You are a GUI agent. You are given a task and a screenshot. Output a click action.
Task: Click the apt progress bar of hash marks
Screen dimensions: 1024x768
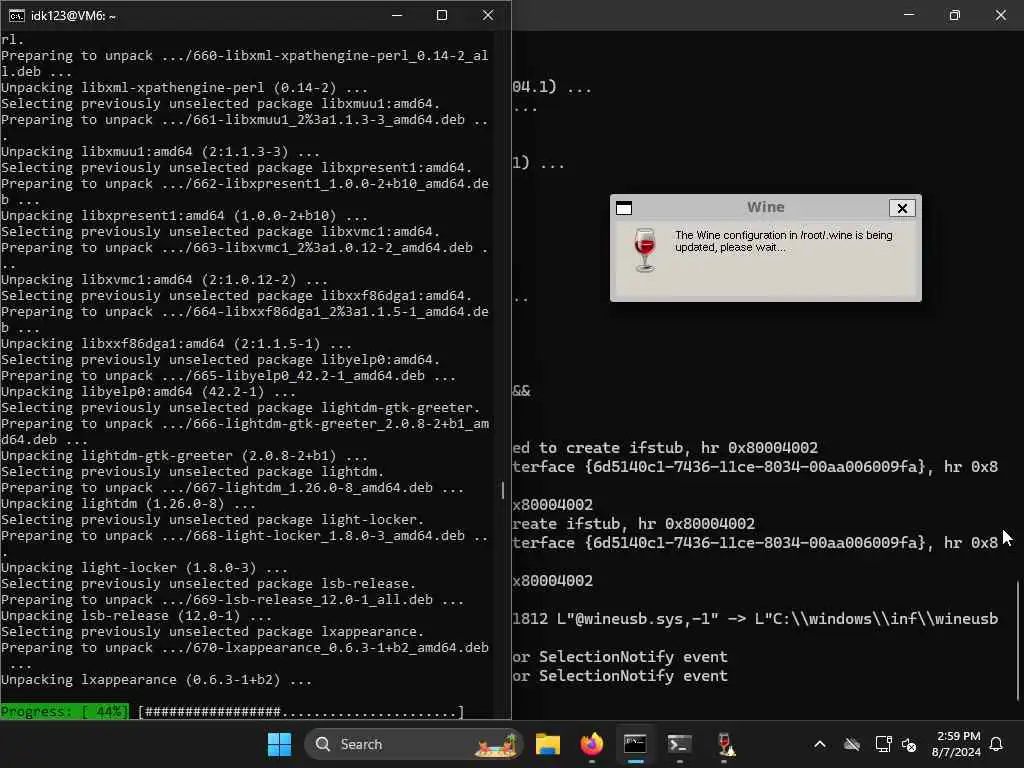300,711
